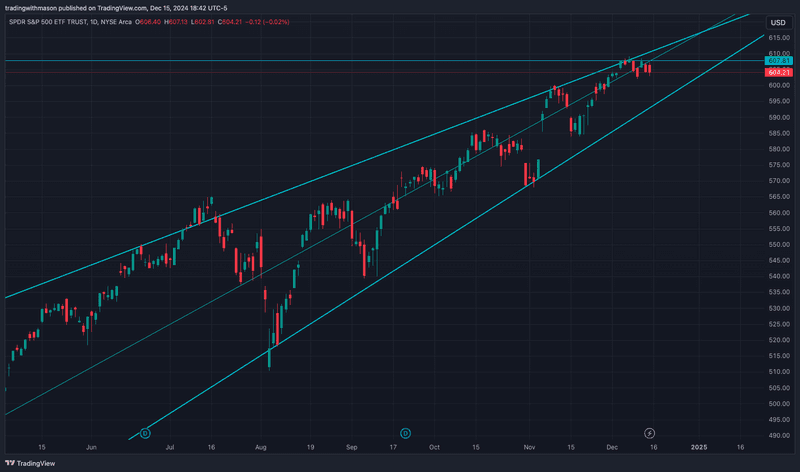Click the Nov label on time axis
Viewport: 800px width, 472px height.
point(529,448)
